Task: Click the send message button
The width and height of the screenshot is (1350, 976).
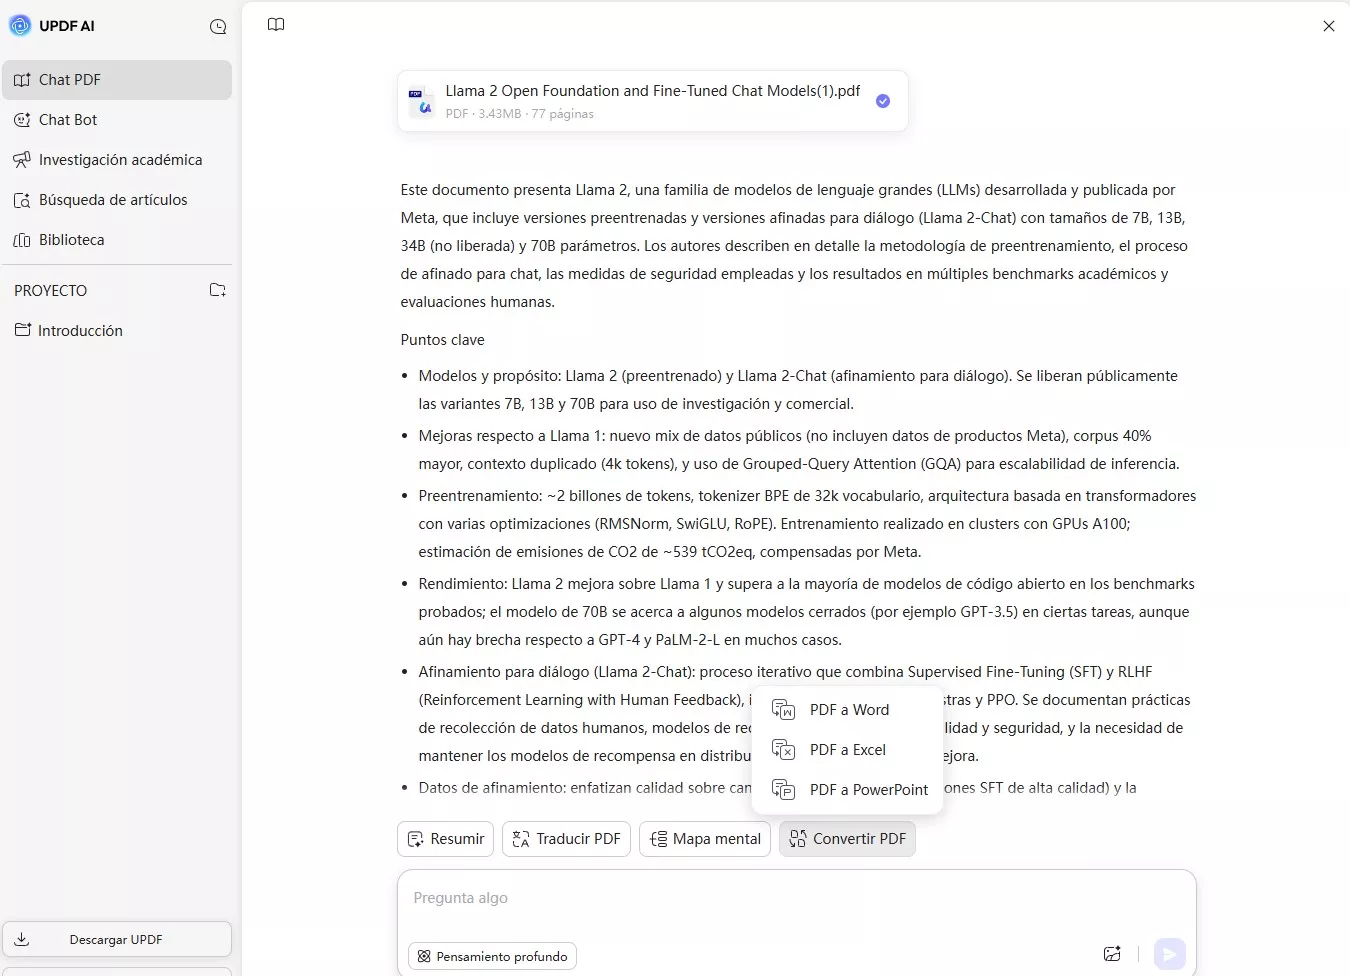Action: pyautogui.click(x=1169, y=954)
